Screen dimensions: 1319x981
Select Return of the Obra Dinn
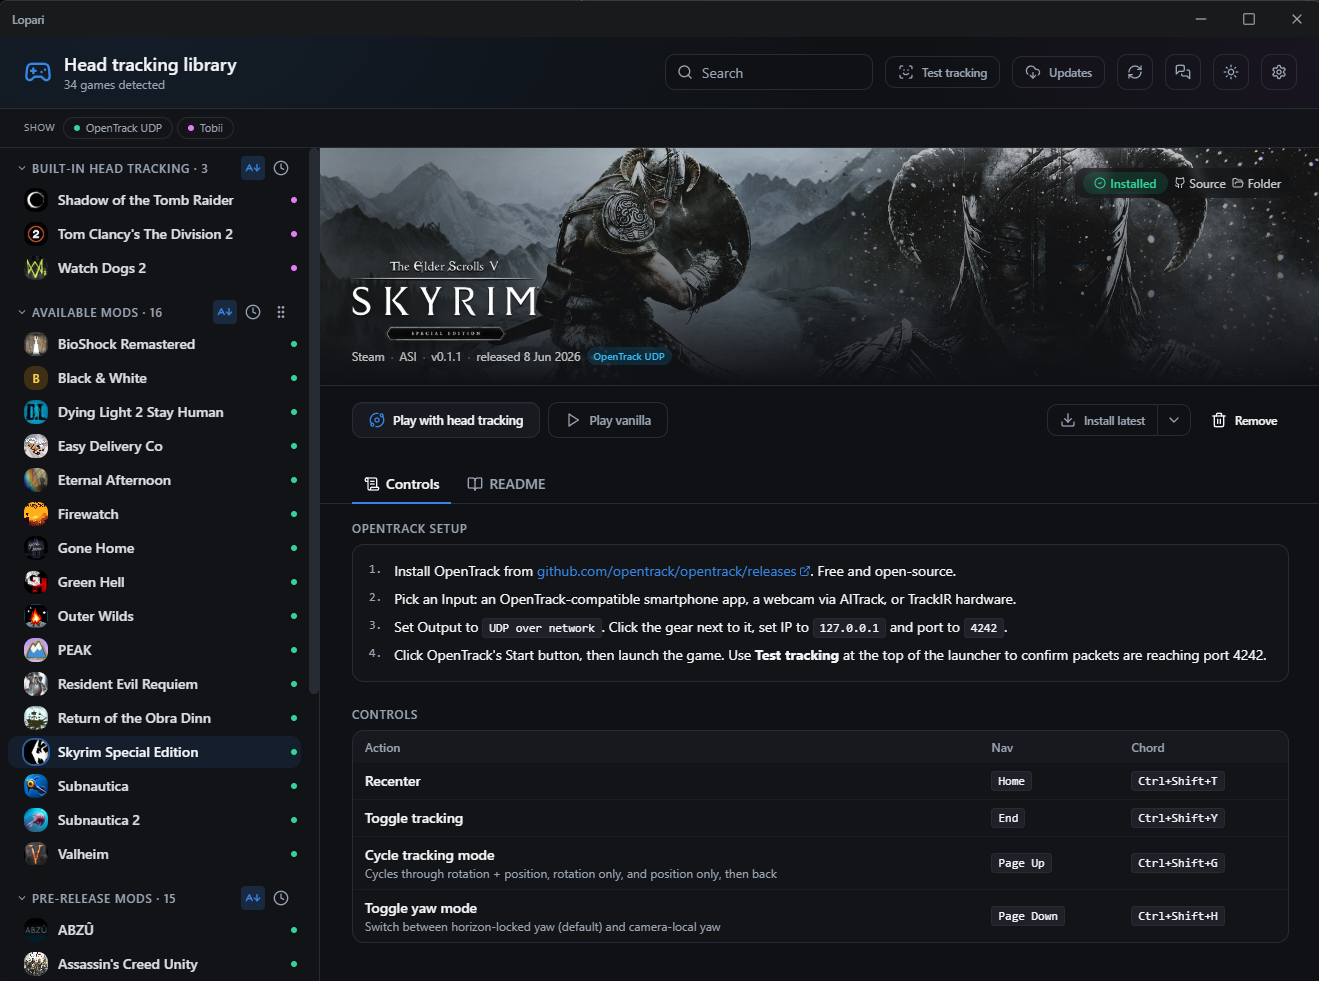pyautogui.click(x=154, y=718)
